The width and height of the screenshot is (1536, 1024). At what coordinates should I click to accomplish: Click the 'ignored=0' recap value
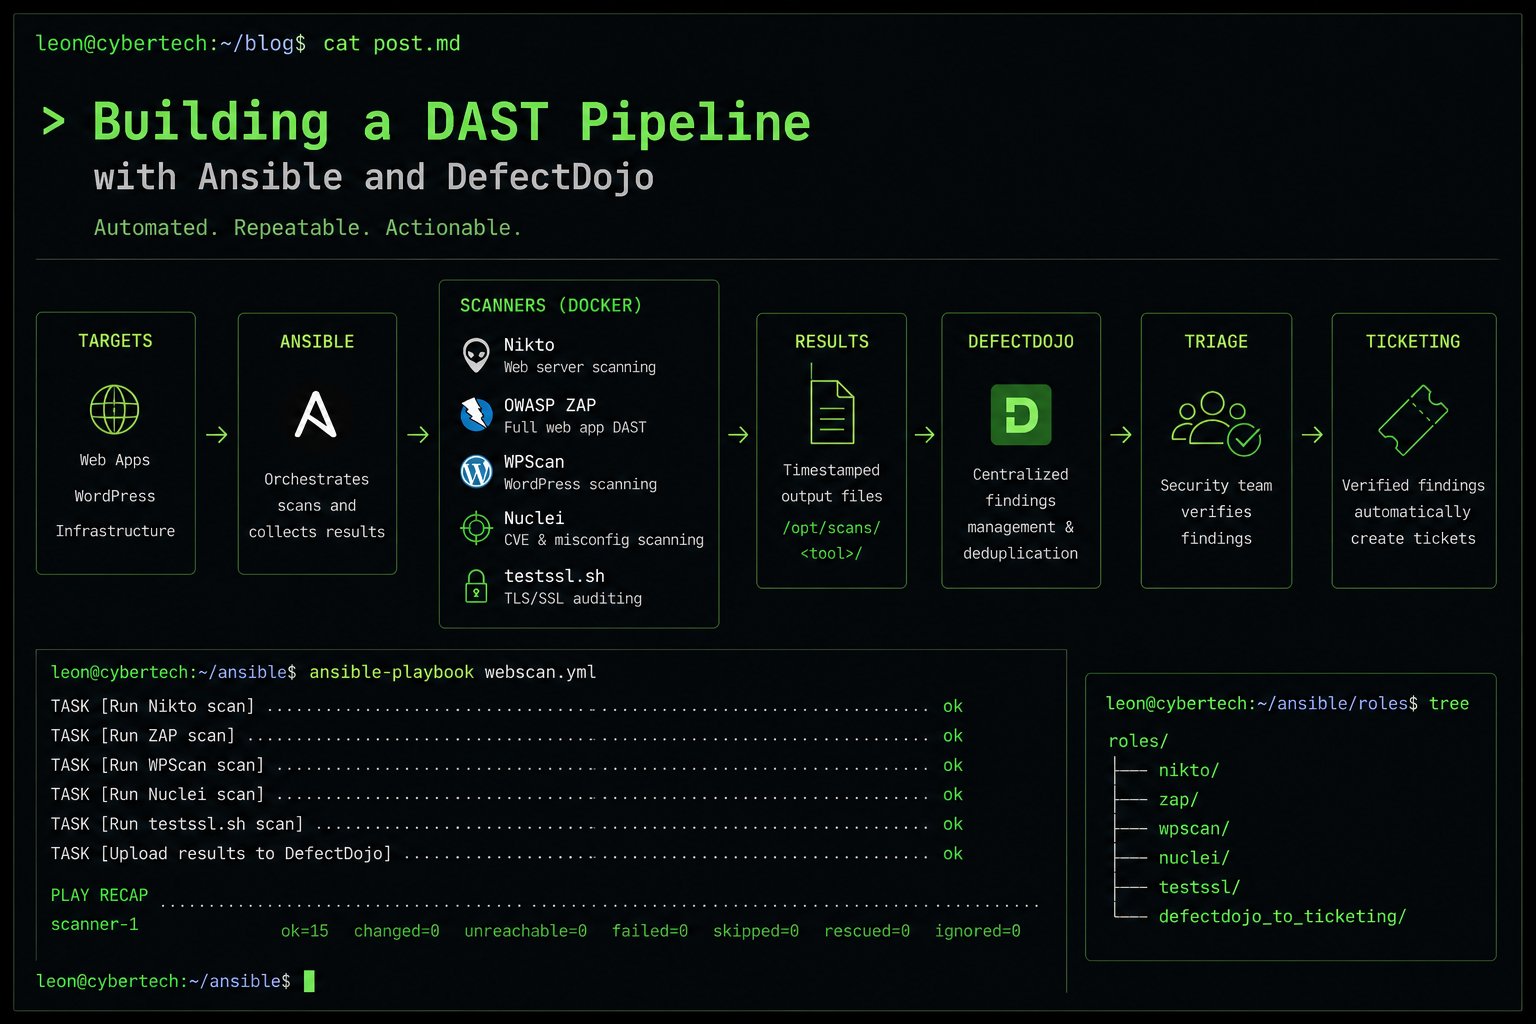coord(978,931)
